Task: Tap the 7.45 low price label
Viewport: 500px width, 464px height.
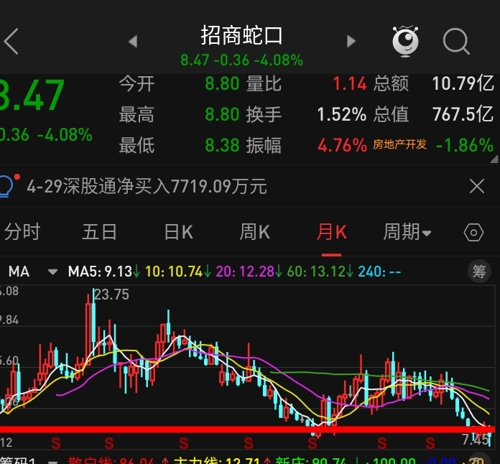Action: point(476,440)
